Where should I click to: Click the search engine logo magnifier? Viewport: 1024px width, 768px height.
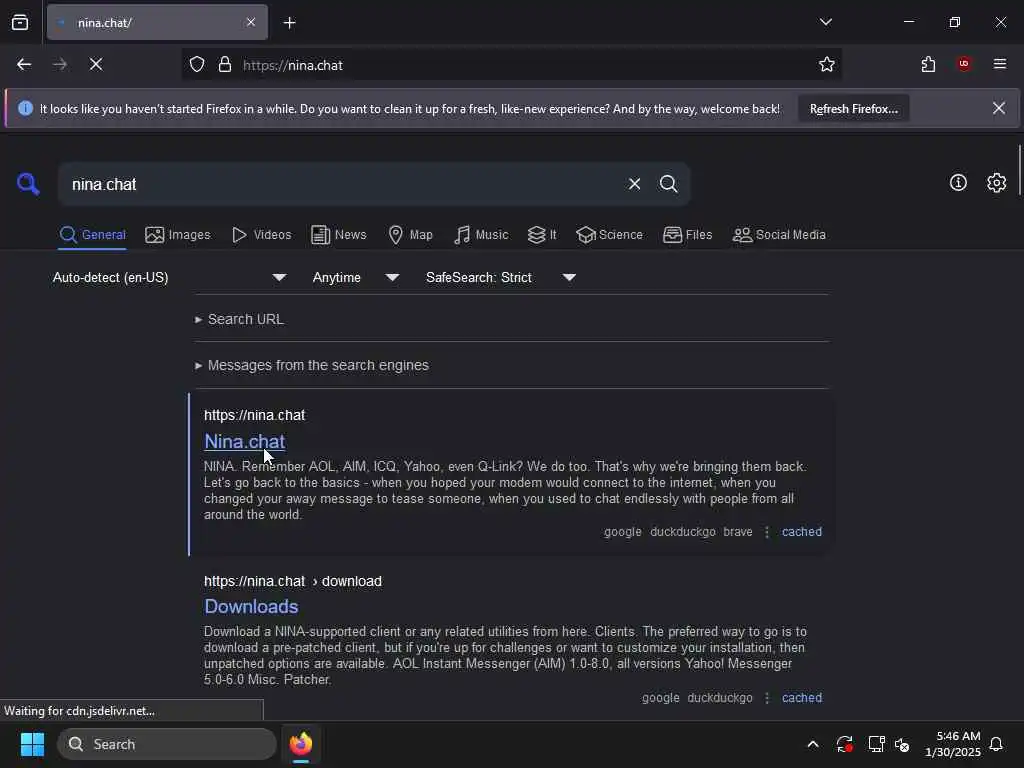pos(28,184)
